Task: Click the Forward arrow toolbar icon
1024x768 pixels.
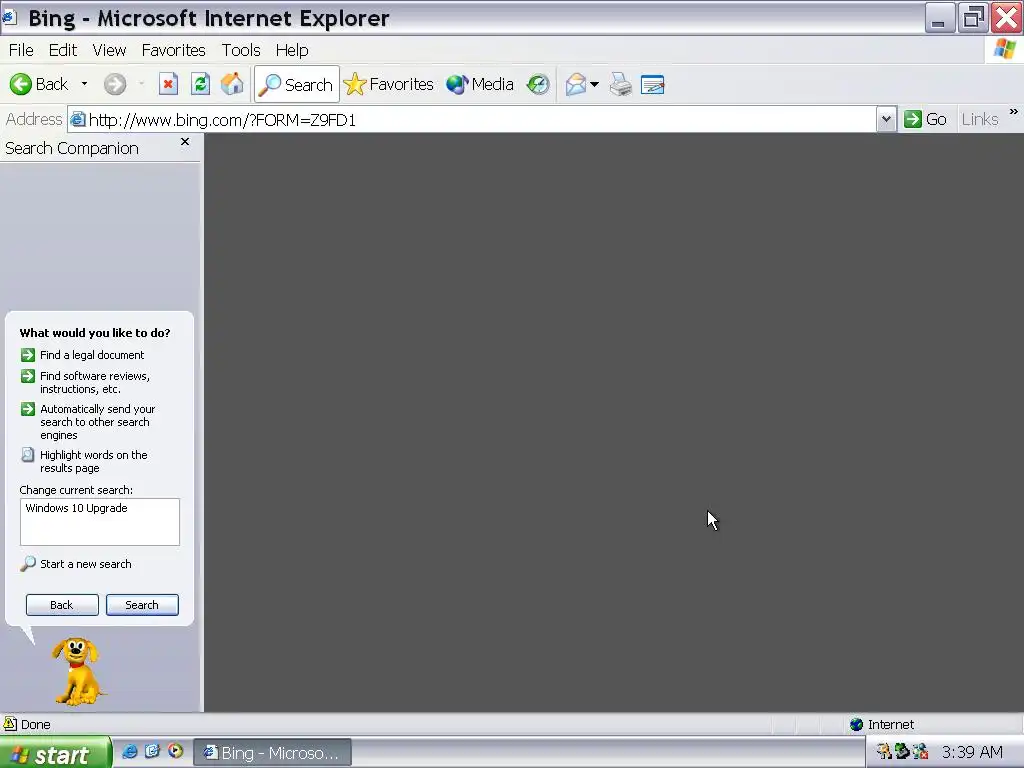Action: (x=115, y=84)
